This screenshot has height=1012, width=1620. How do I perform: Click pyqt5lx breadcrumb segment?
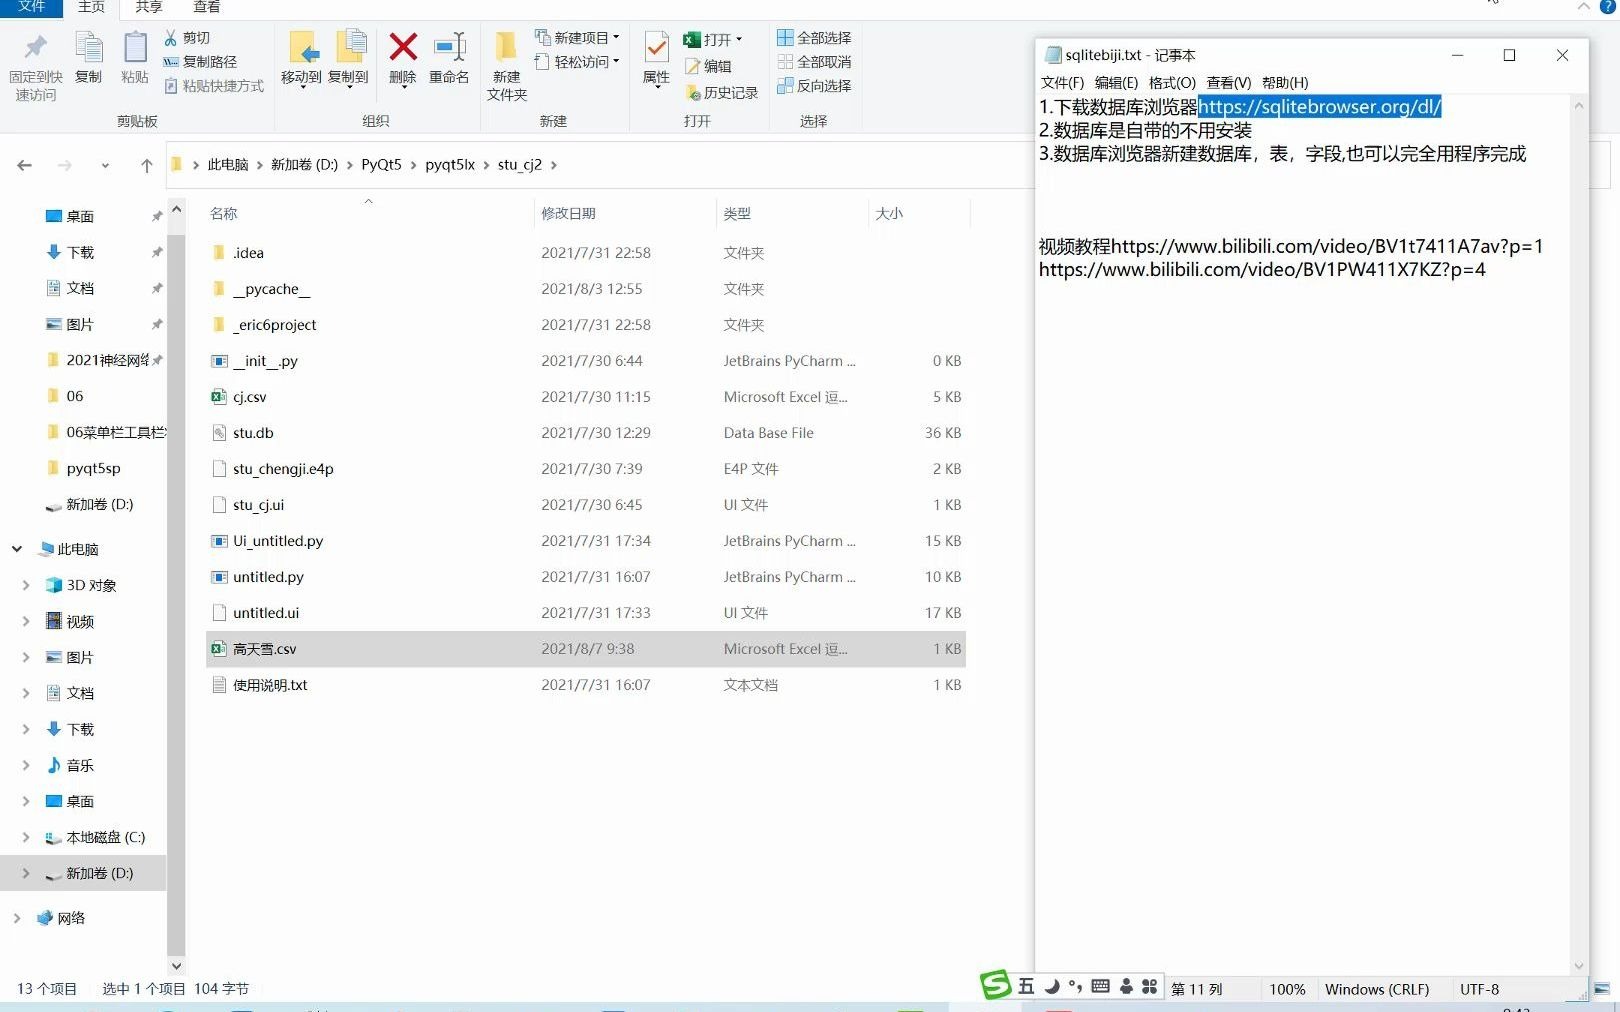(x=450, y=165)
